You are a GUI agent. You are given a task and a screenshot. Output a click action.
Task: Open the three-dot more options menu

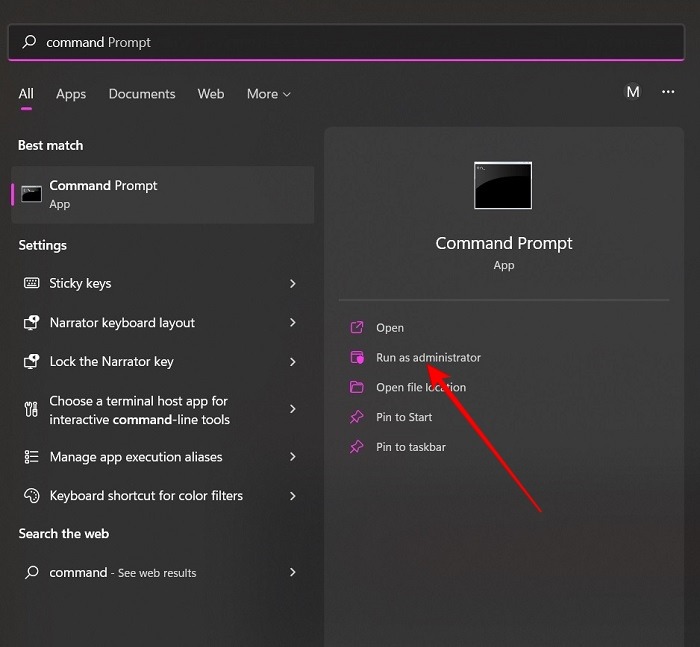(x=668, y=92)
